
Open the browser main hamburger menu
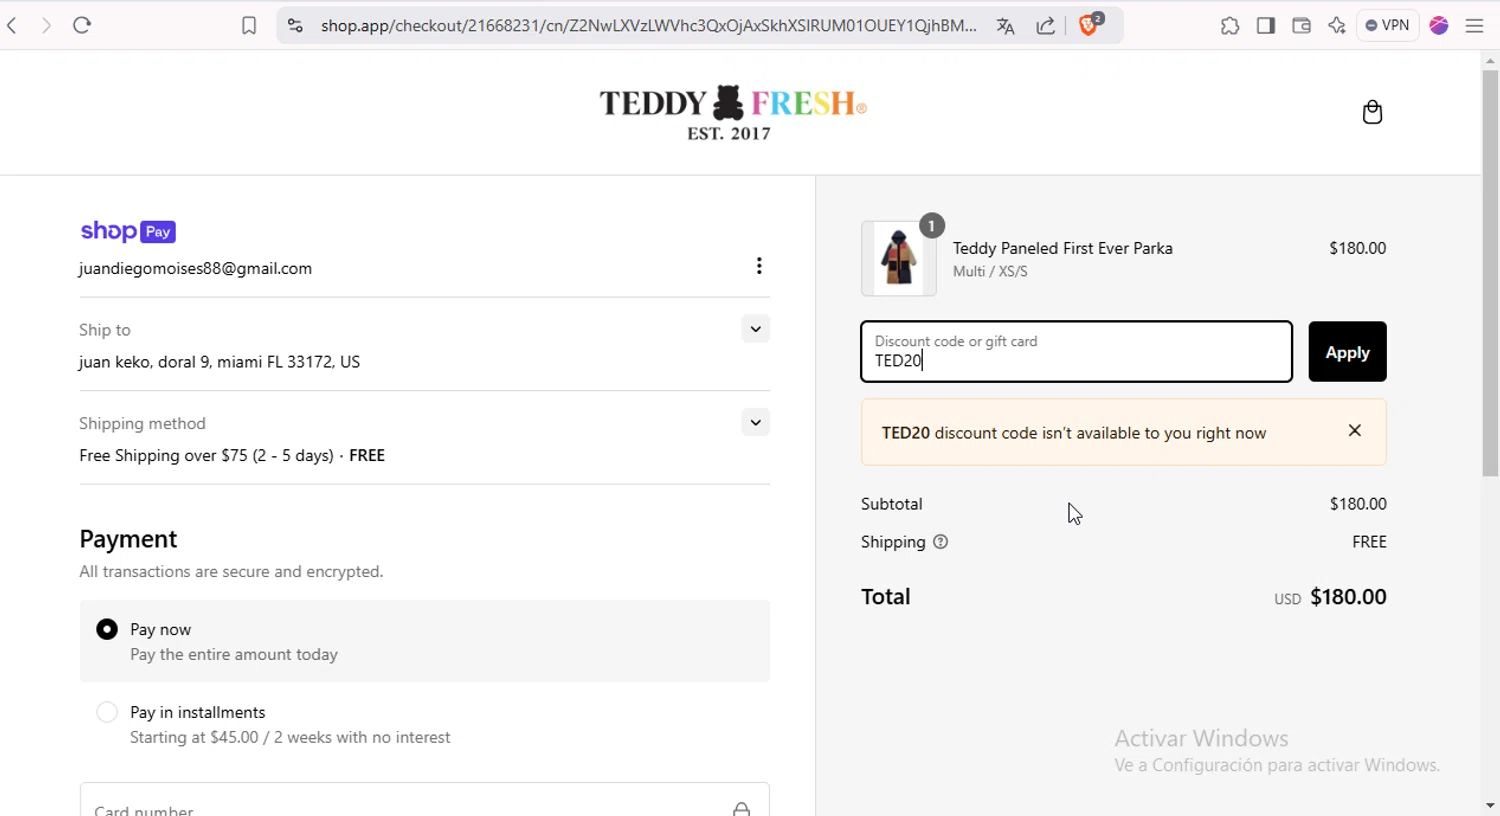click(x=1474, y=26)
